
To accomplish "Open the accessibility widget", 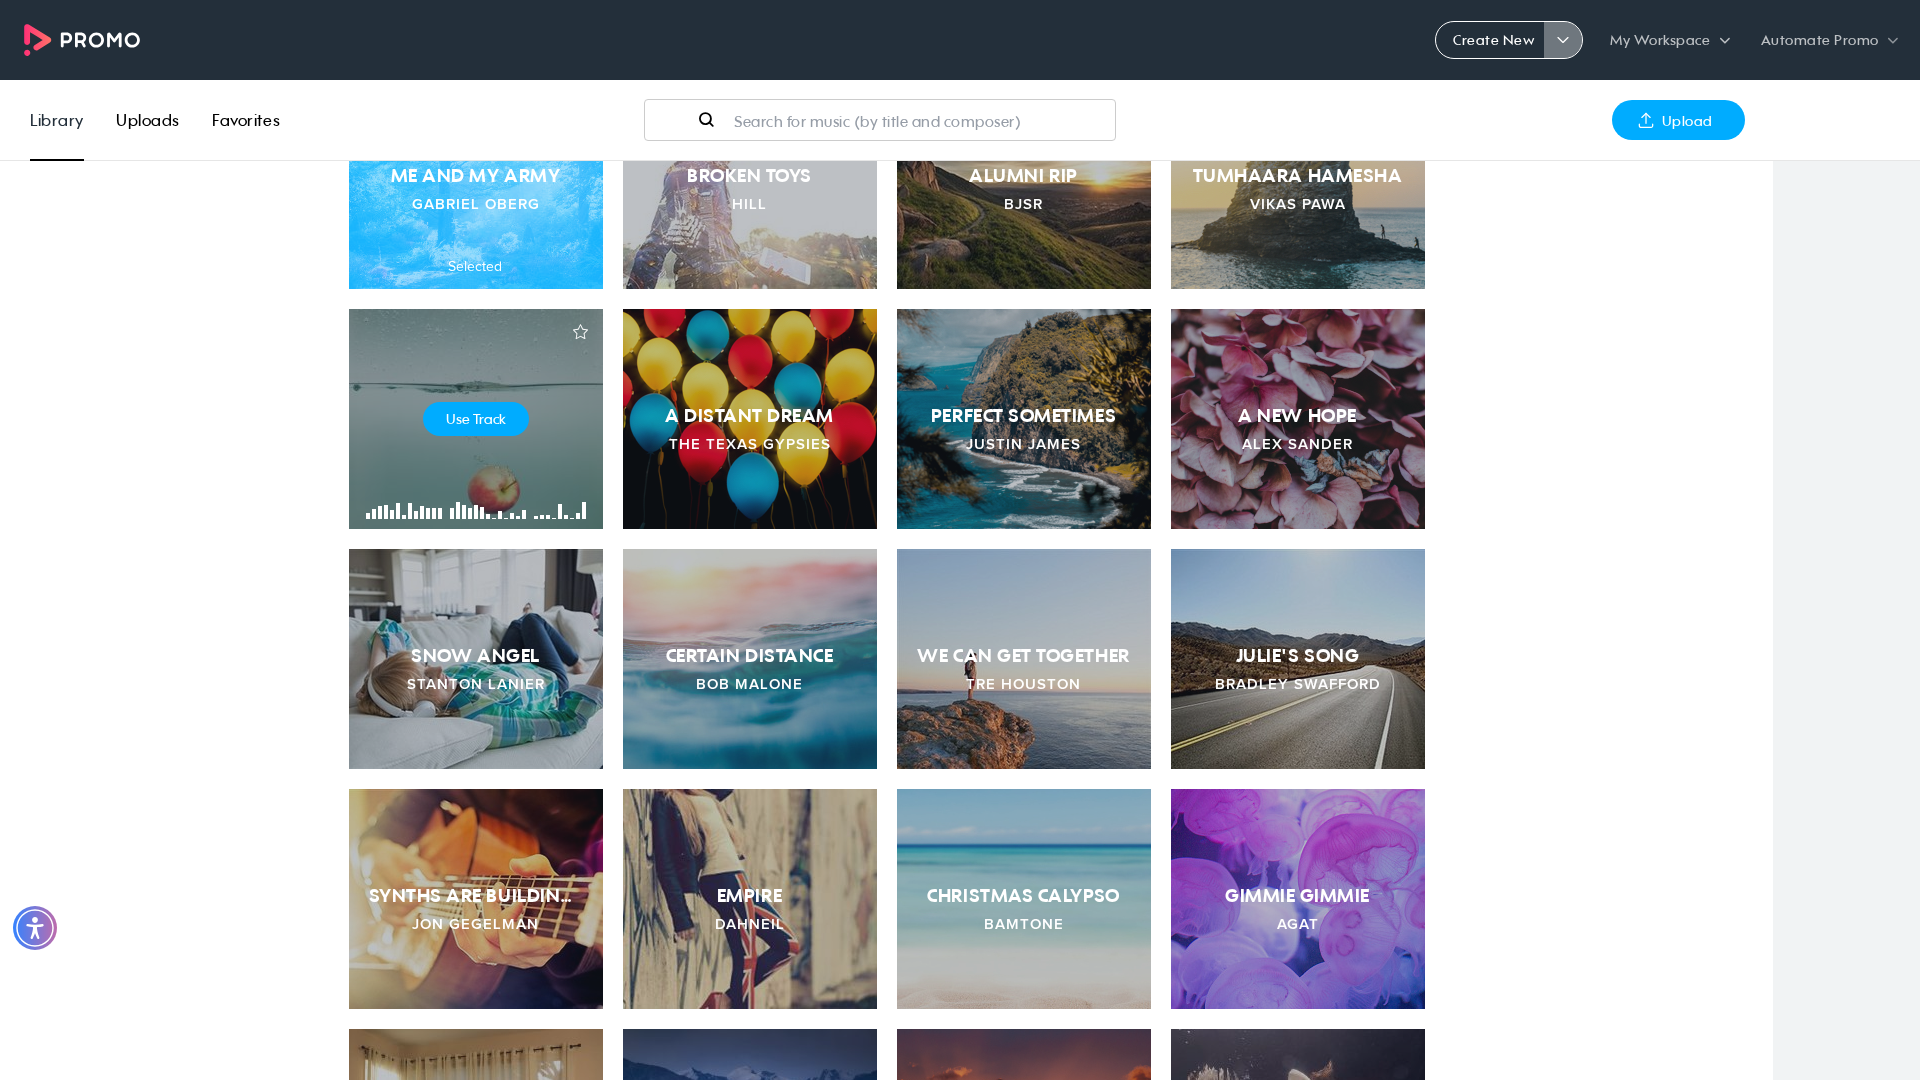I will (x=35, y=928).
